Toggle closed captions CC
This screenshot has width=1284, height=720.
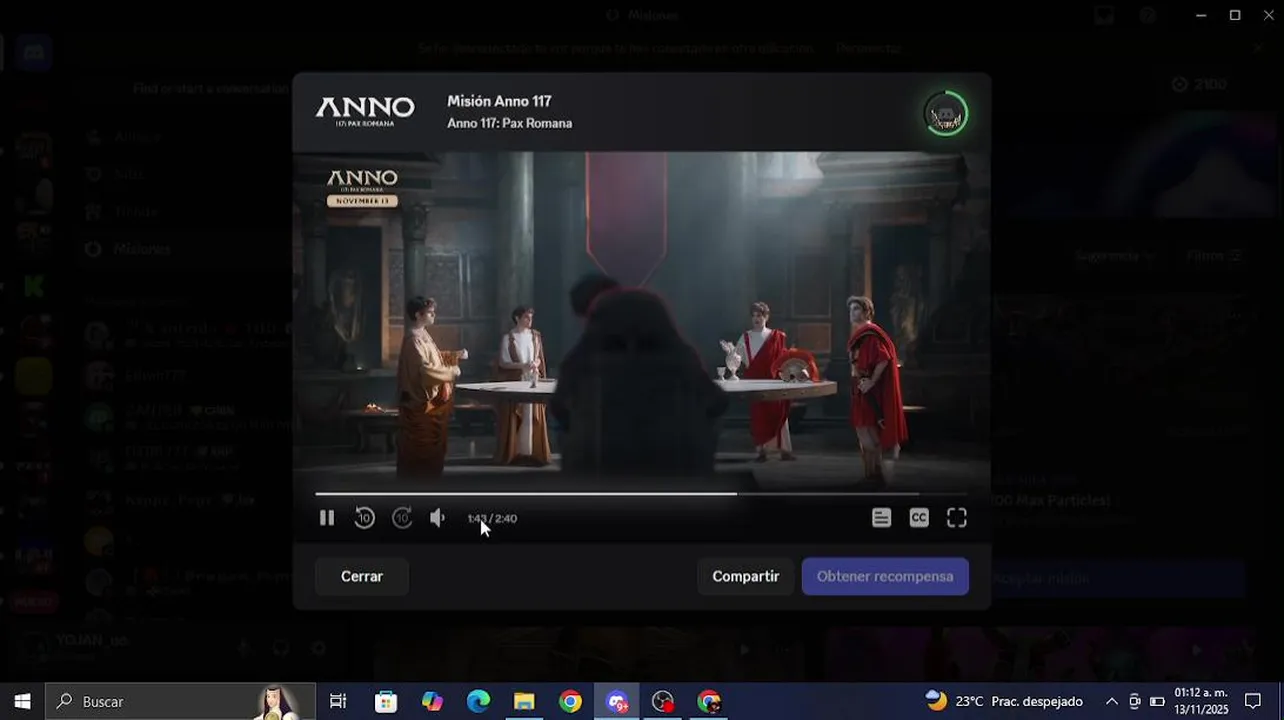pos(919,518)
